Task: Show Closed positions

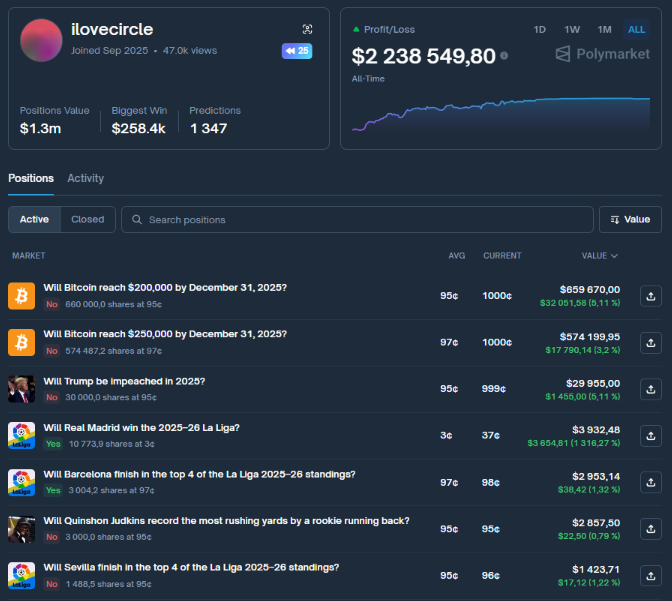Action: coord(87,219)
